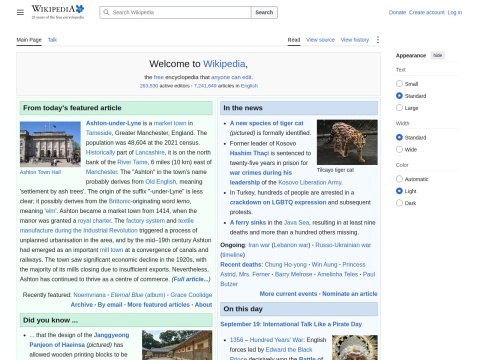Viewport: 480px width, 360px height.
Task: Select the Read tab
Action: click(x=294, y=40)
